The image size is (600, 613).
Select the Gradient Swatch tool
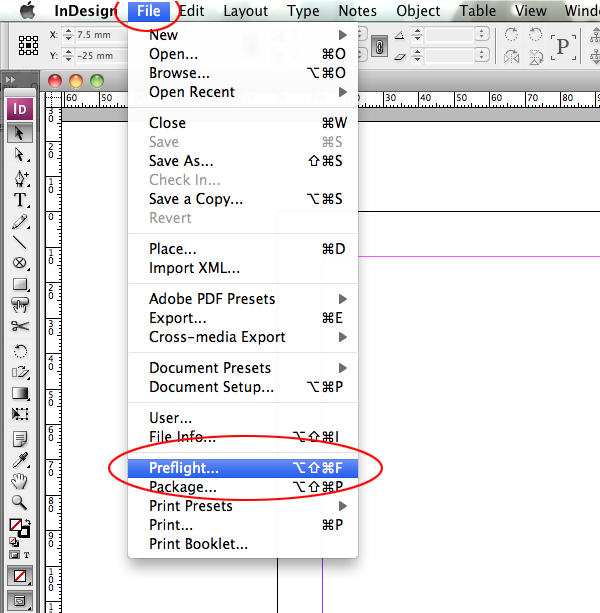[20, 393]
